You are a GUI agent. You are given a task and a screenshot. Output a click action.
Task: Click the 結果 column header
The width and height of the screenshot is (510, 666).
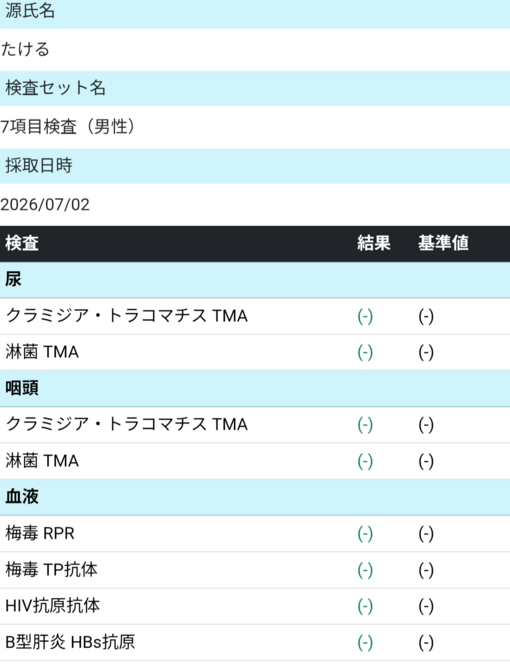click(x=374, y=243)
